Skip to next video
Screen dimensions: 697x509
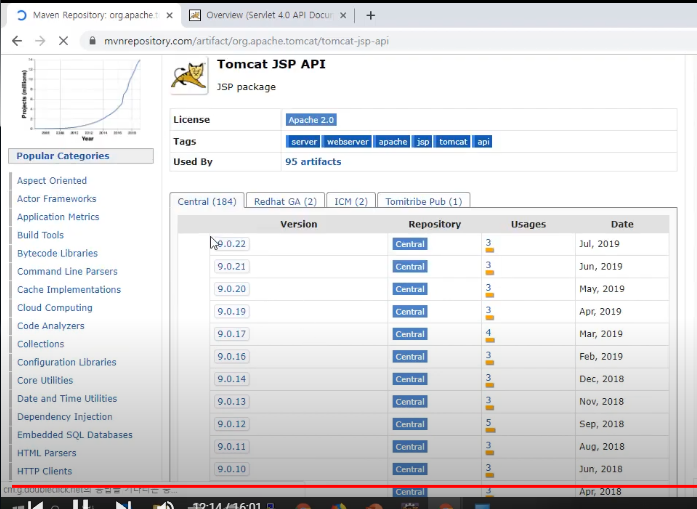click(x=123, y=505)
